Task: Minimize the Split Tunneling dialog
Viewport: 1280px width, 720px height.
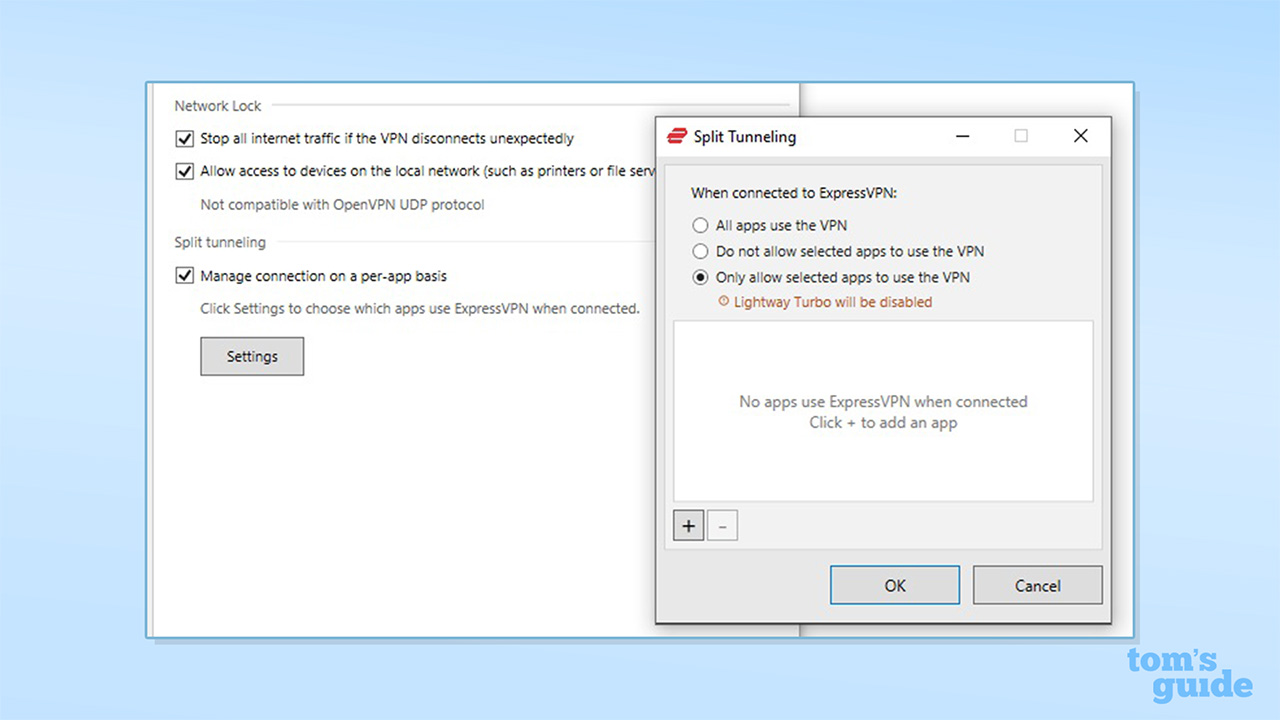Action: pyautogui.click(x=962, y=136)
